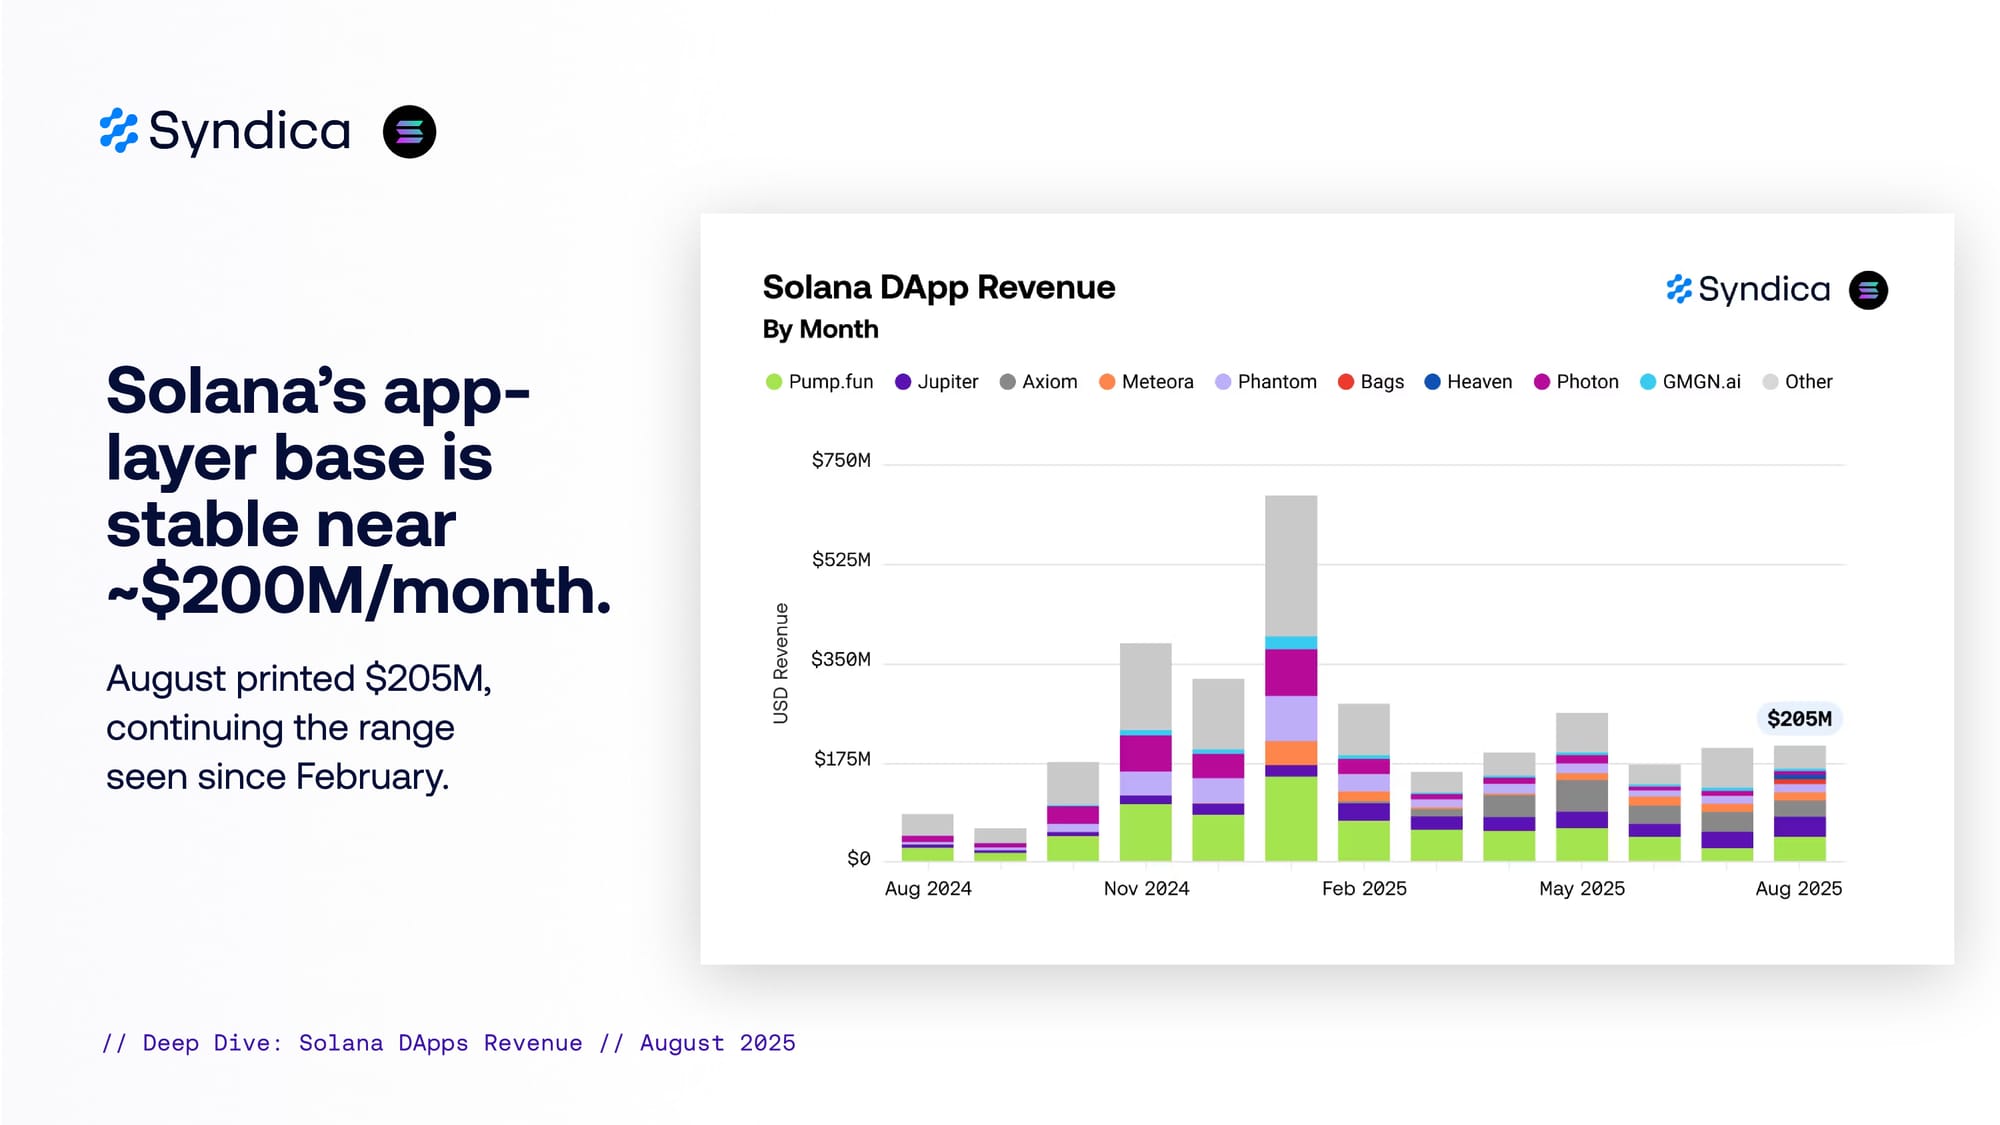
Task: Select the Pump.fun legend color dot
Action: click(x=773, y=382)
